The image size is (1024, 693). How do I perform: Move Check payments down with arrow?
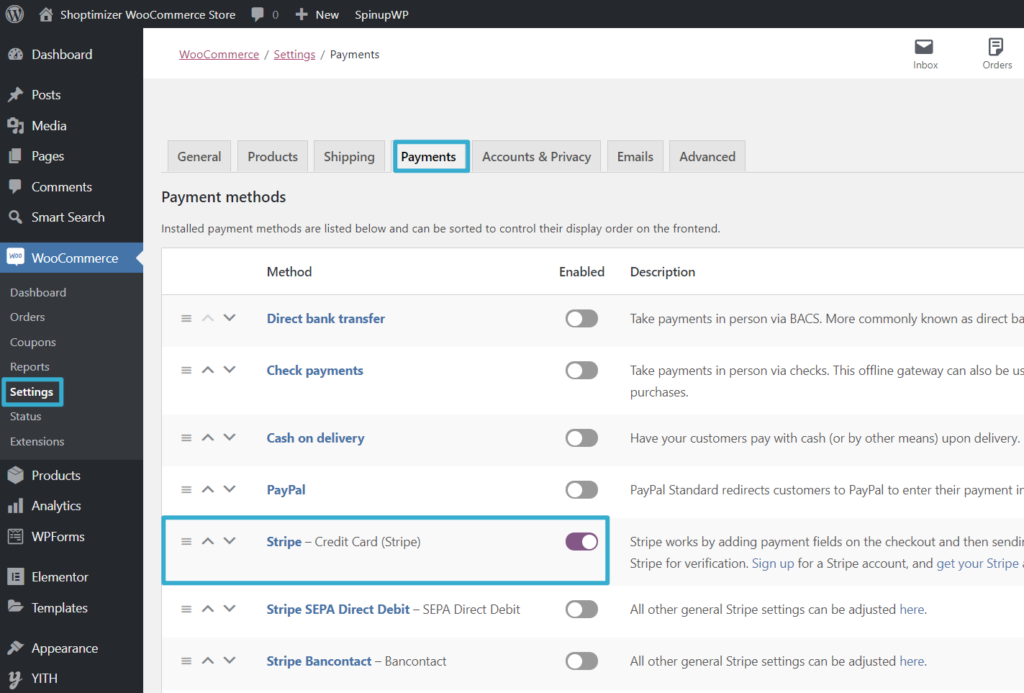pyautogui.click(x=230, y=370)
